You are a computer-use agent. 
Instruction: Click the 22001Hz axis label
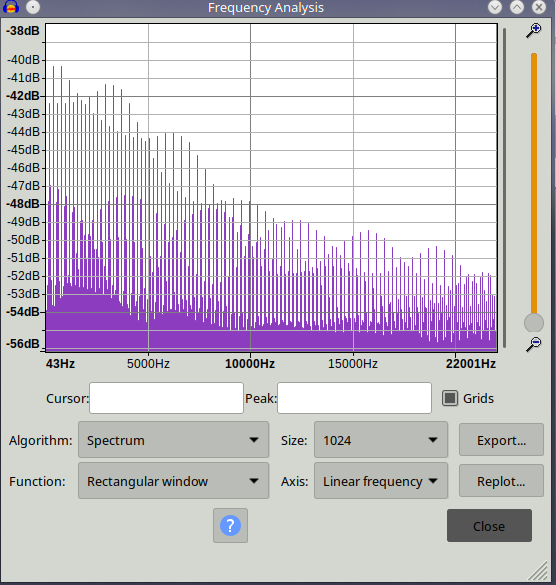pos(471,363)
